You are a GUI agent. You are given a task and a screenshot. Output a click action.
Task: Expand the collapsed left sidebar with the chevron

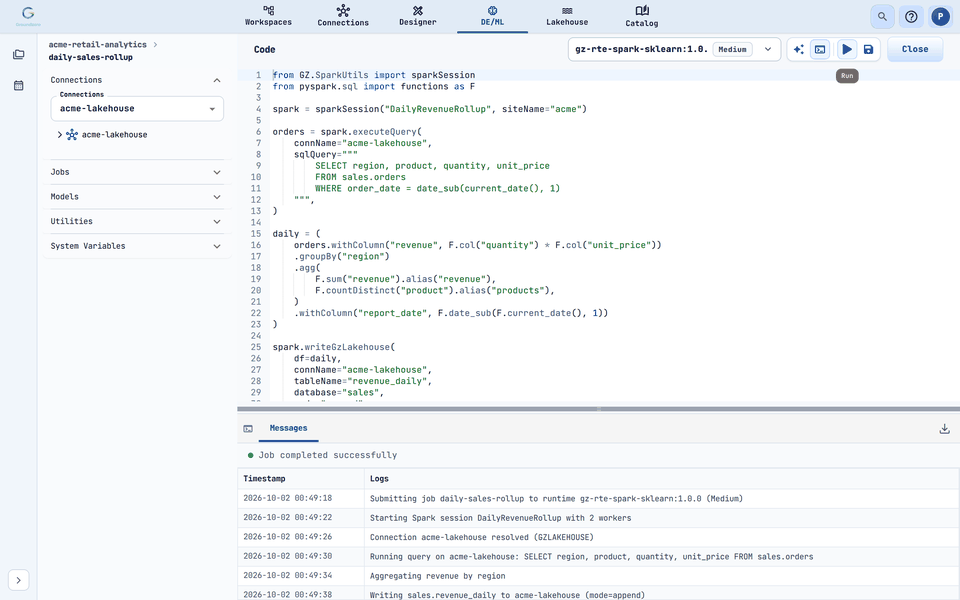point(18,580)
